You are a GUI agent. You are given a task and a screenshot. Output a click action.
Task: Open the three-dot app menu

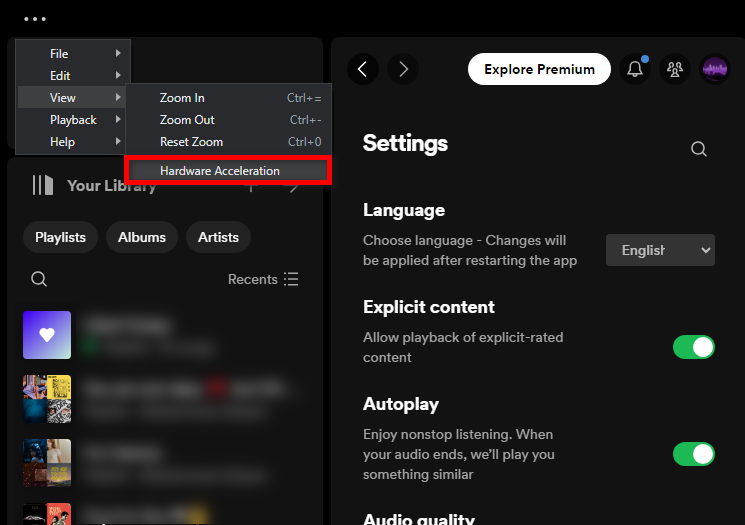click(x=35, y=19)
